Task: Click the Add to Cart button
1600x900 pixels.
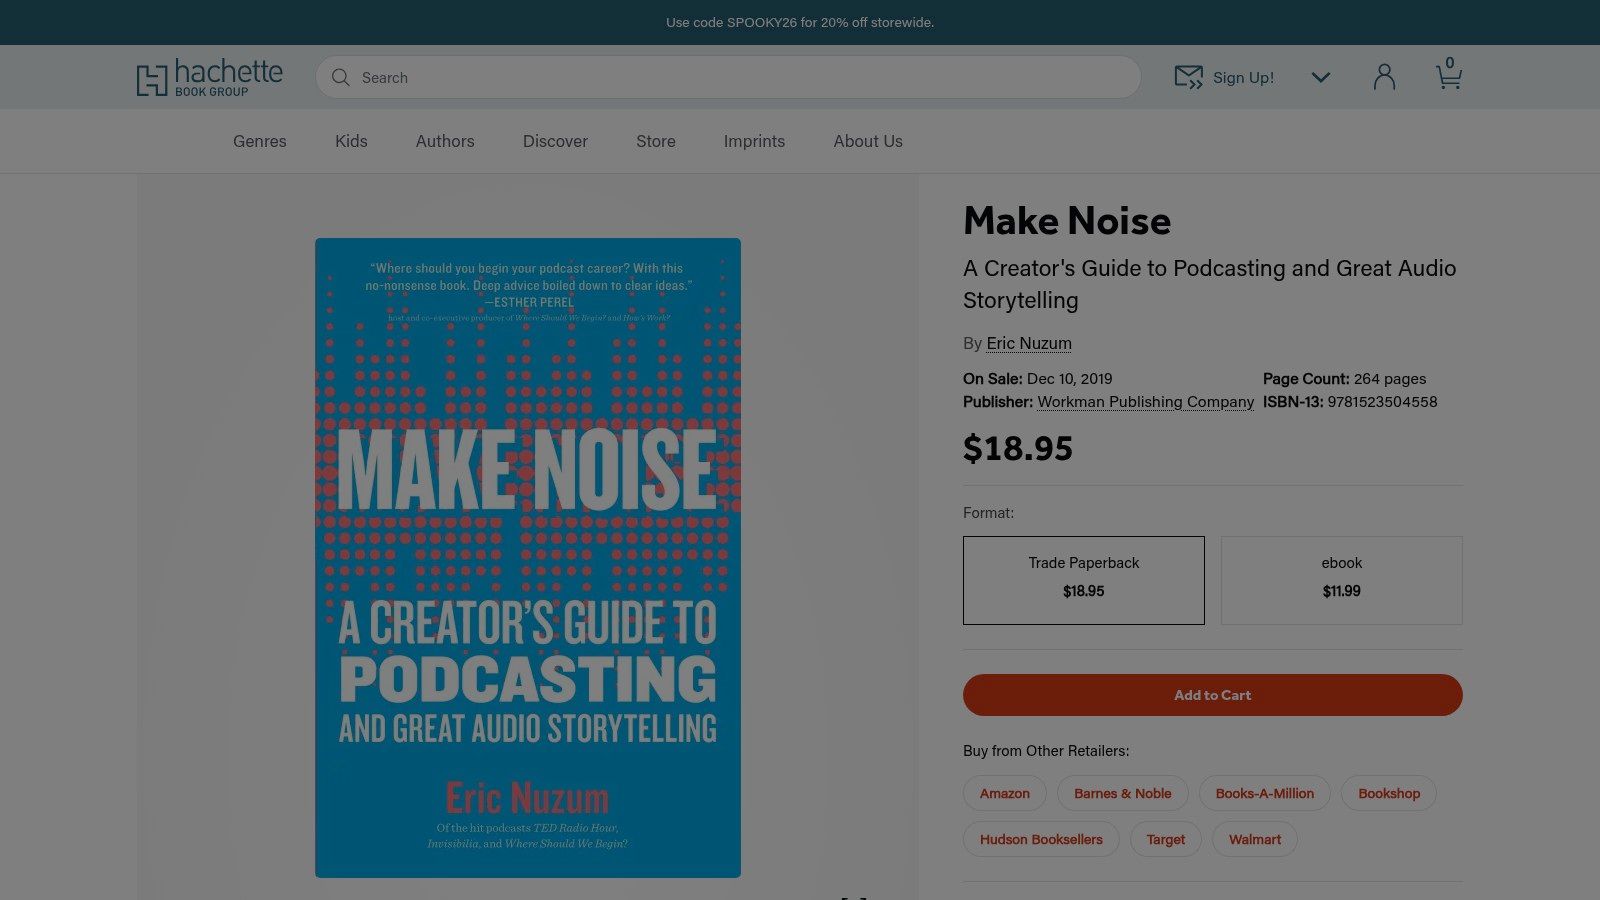Action: [1213, 695]
